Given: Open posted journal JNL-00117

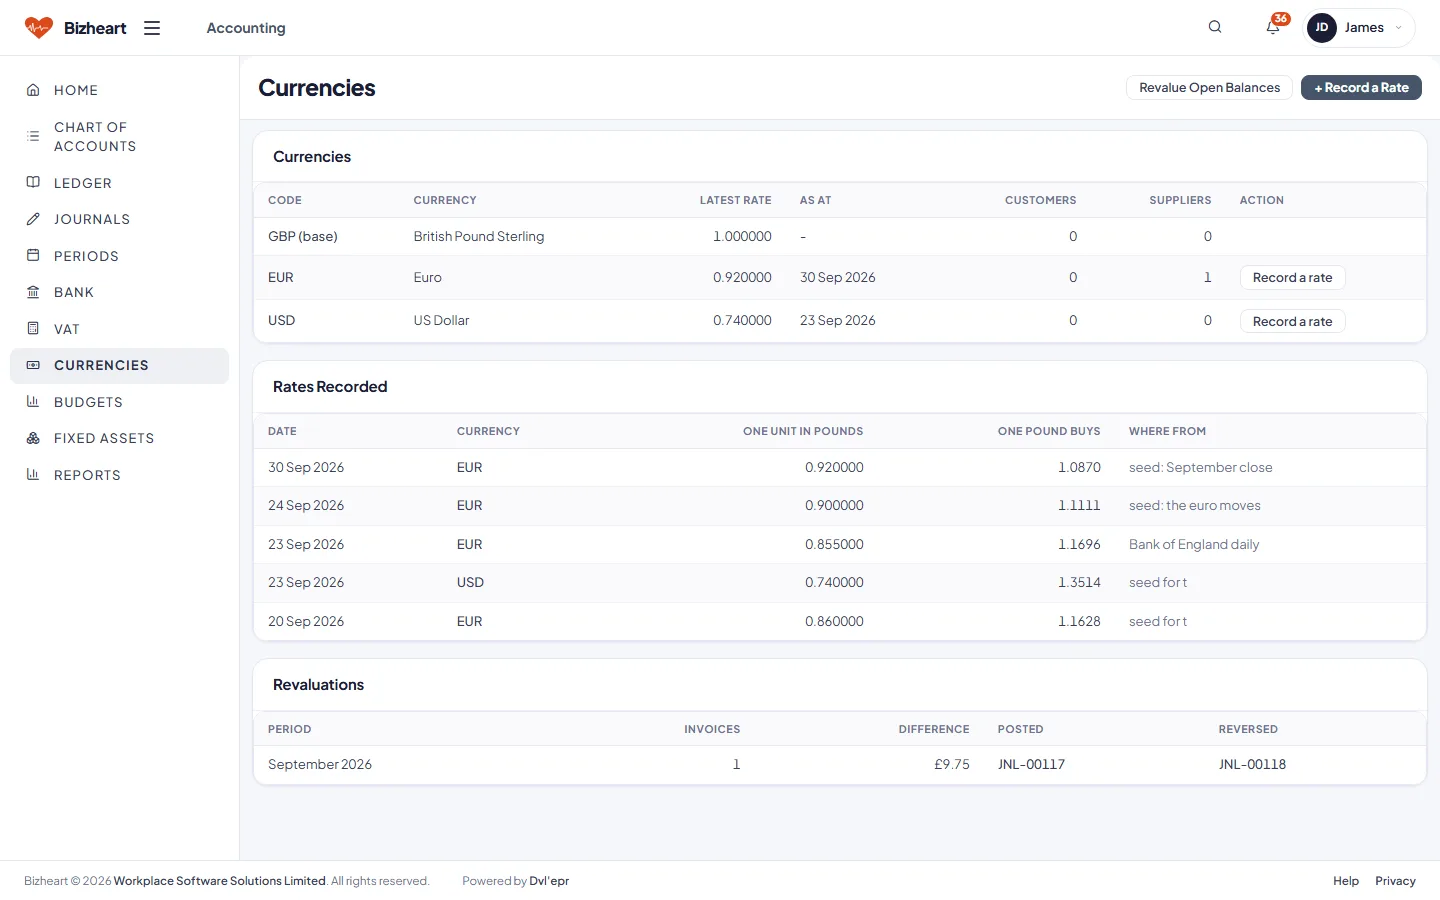Looking at the screenshot, I should (1031, 764).
